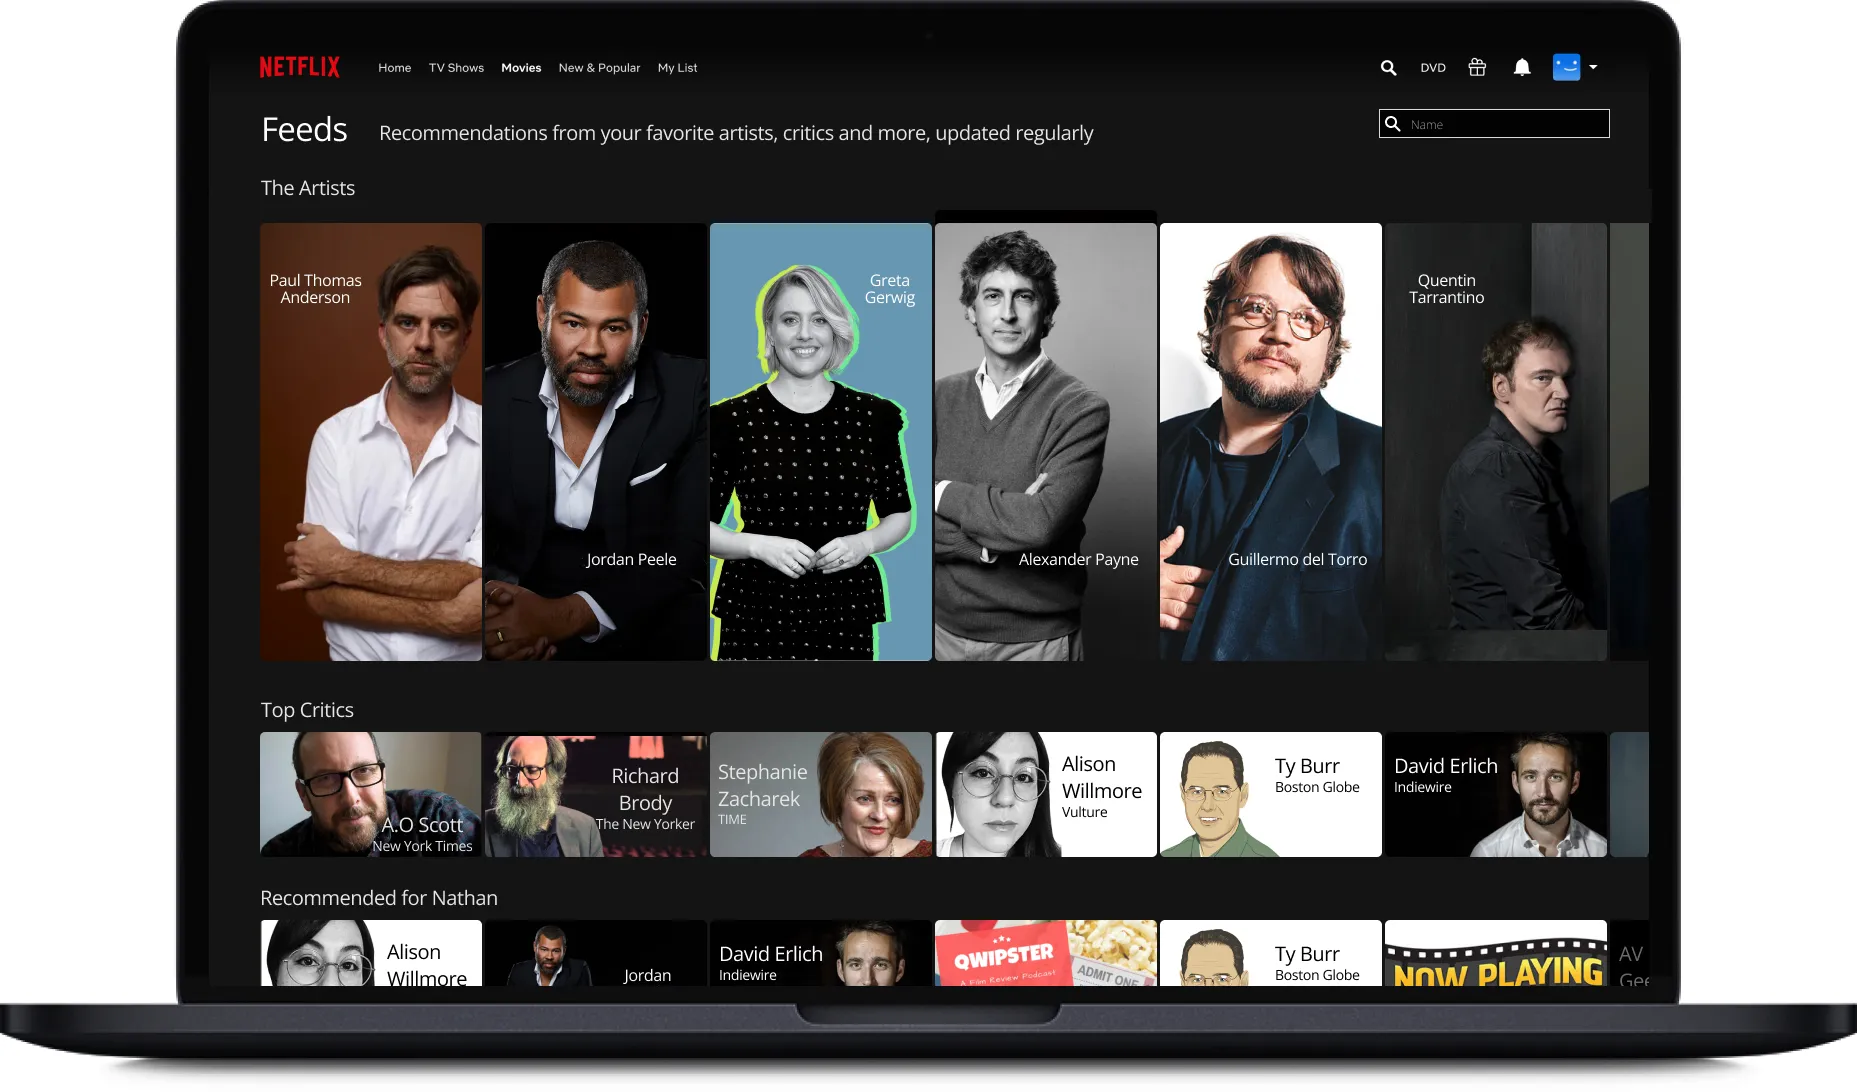Viewport: 1857px width, 1092px height.
Task: Select Ty Burr from Top Critics
Action: [1270, 794]
